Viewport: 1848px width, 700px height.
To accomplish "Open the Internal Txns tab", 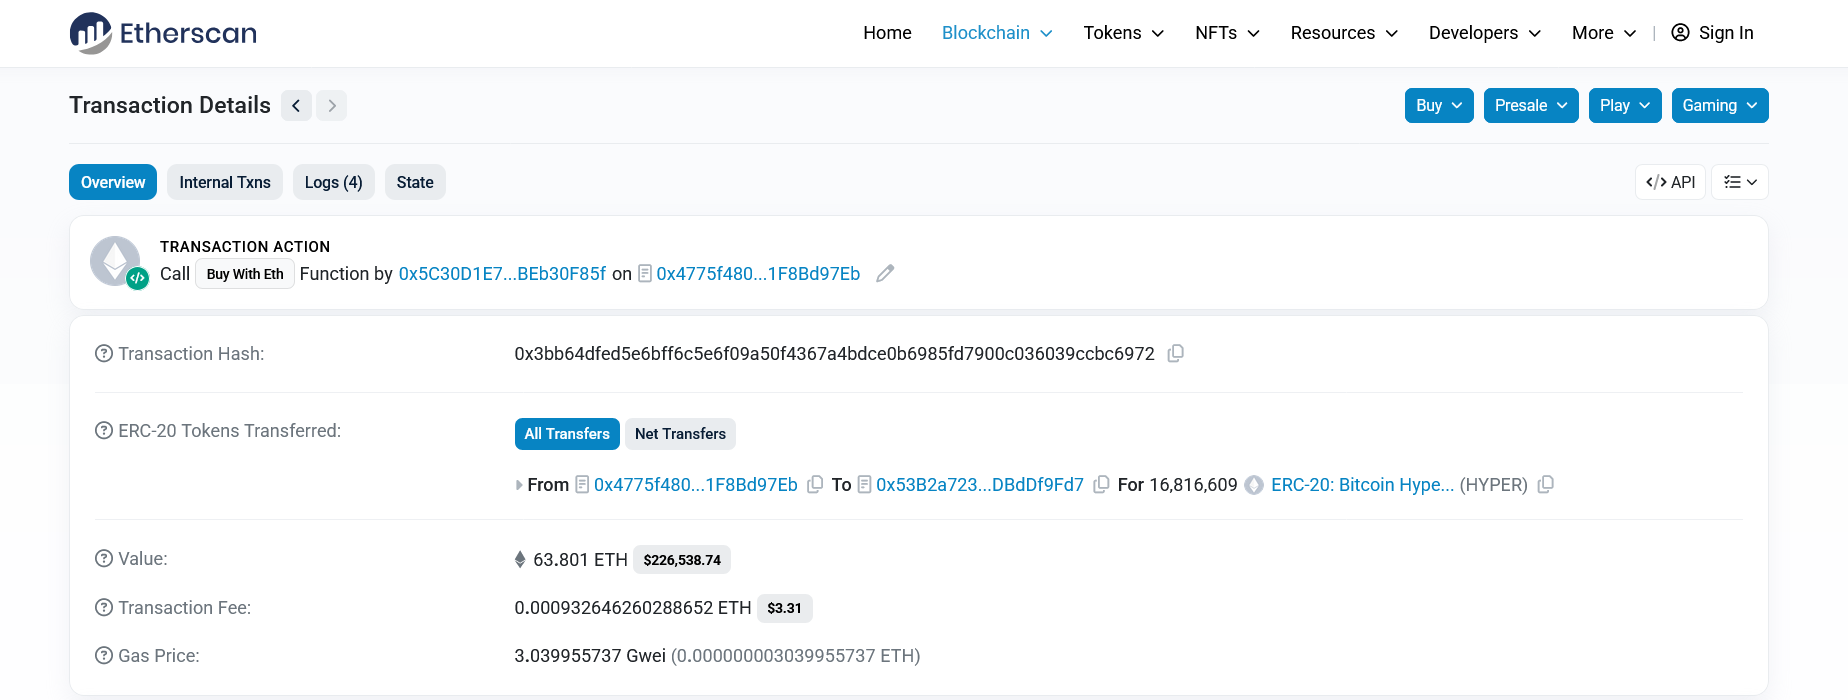I will (x=225, y=182).
